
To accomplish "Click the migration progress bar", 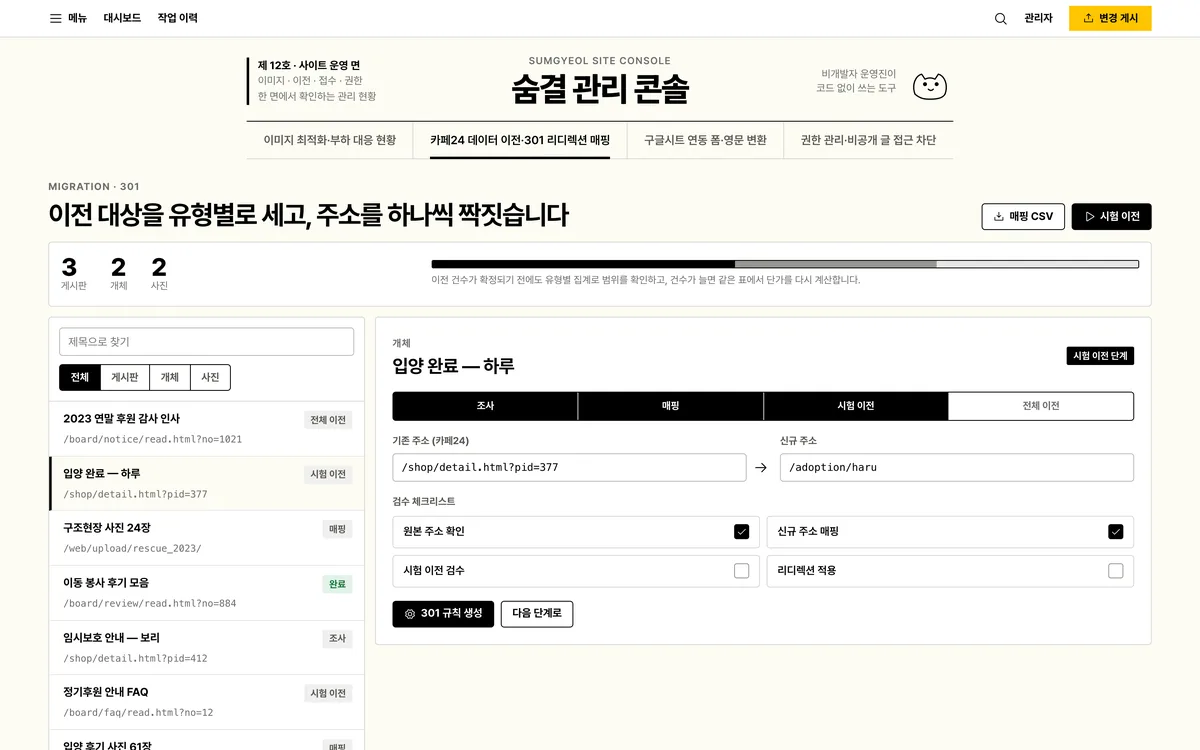I will [x=785, y=264].
